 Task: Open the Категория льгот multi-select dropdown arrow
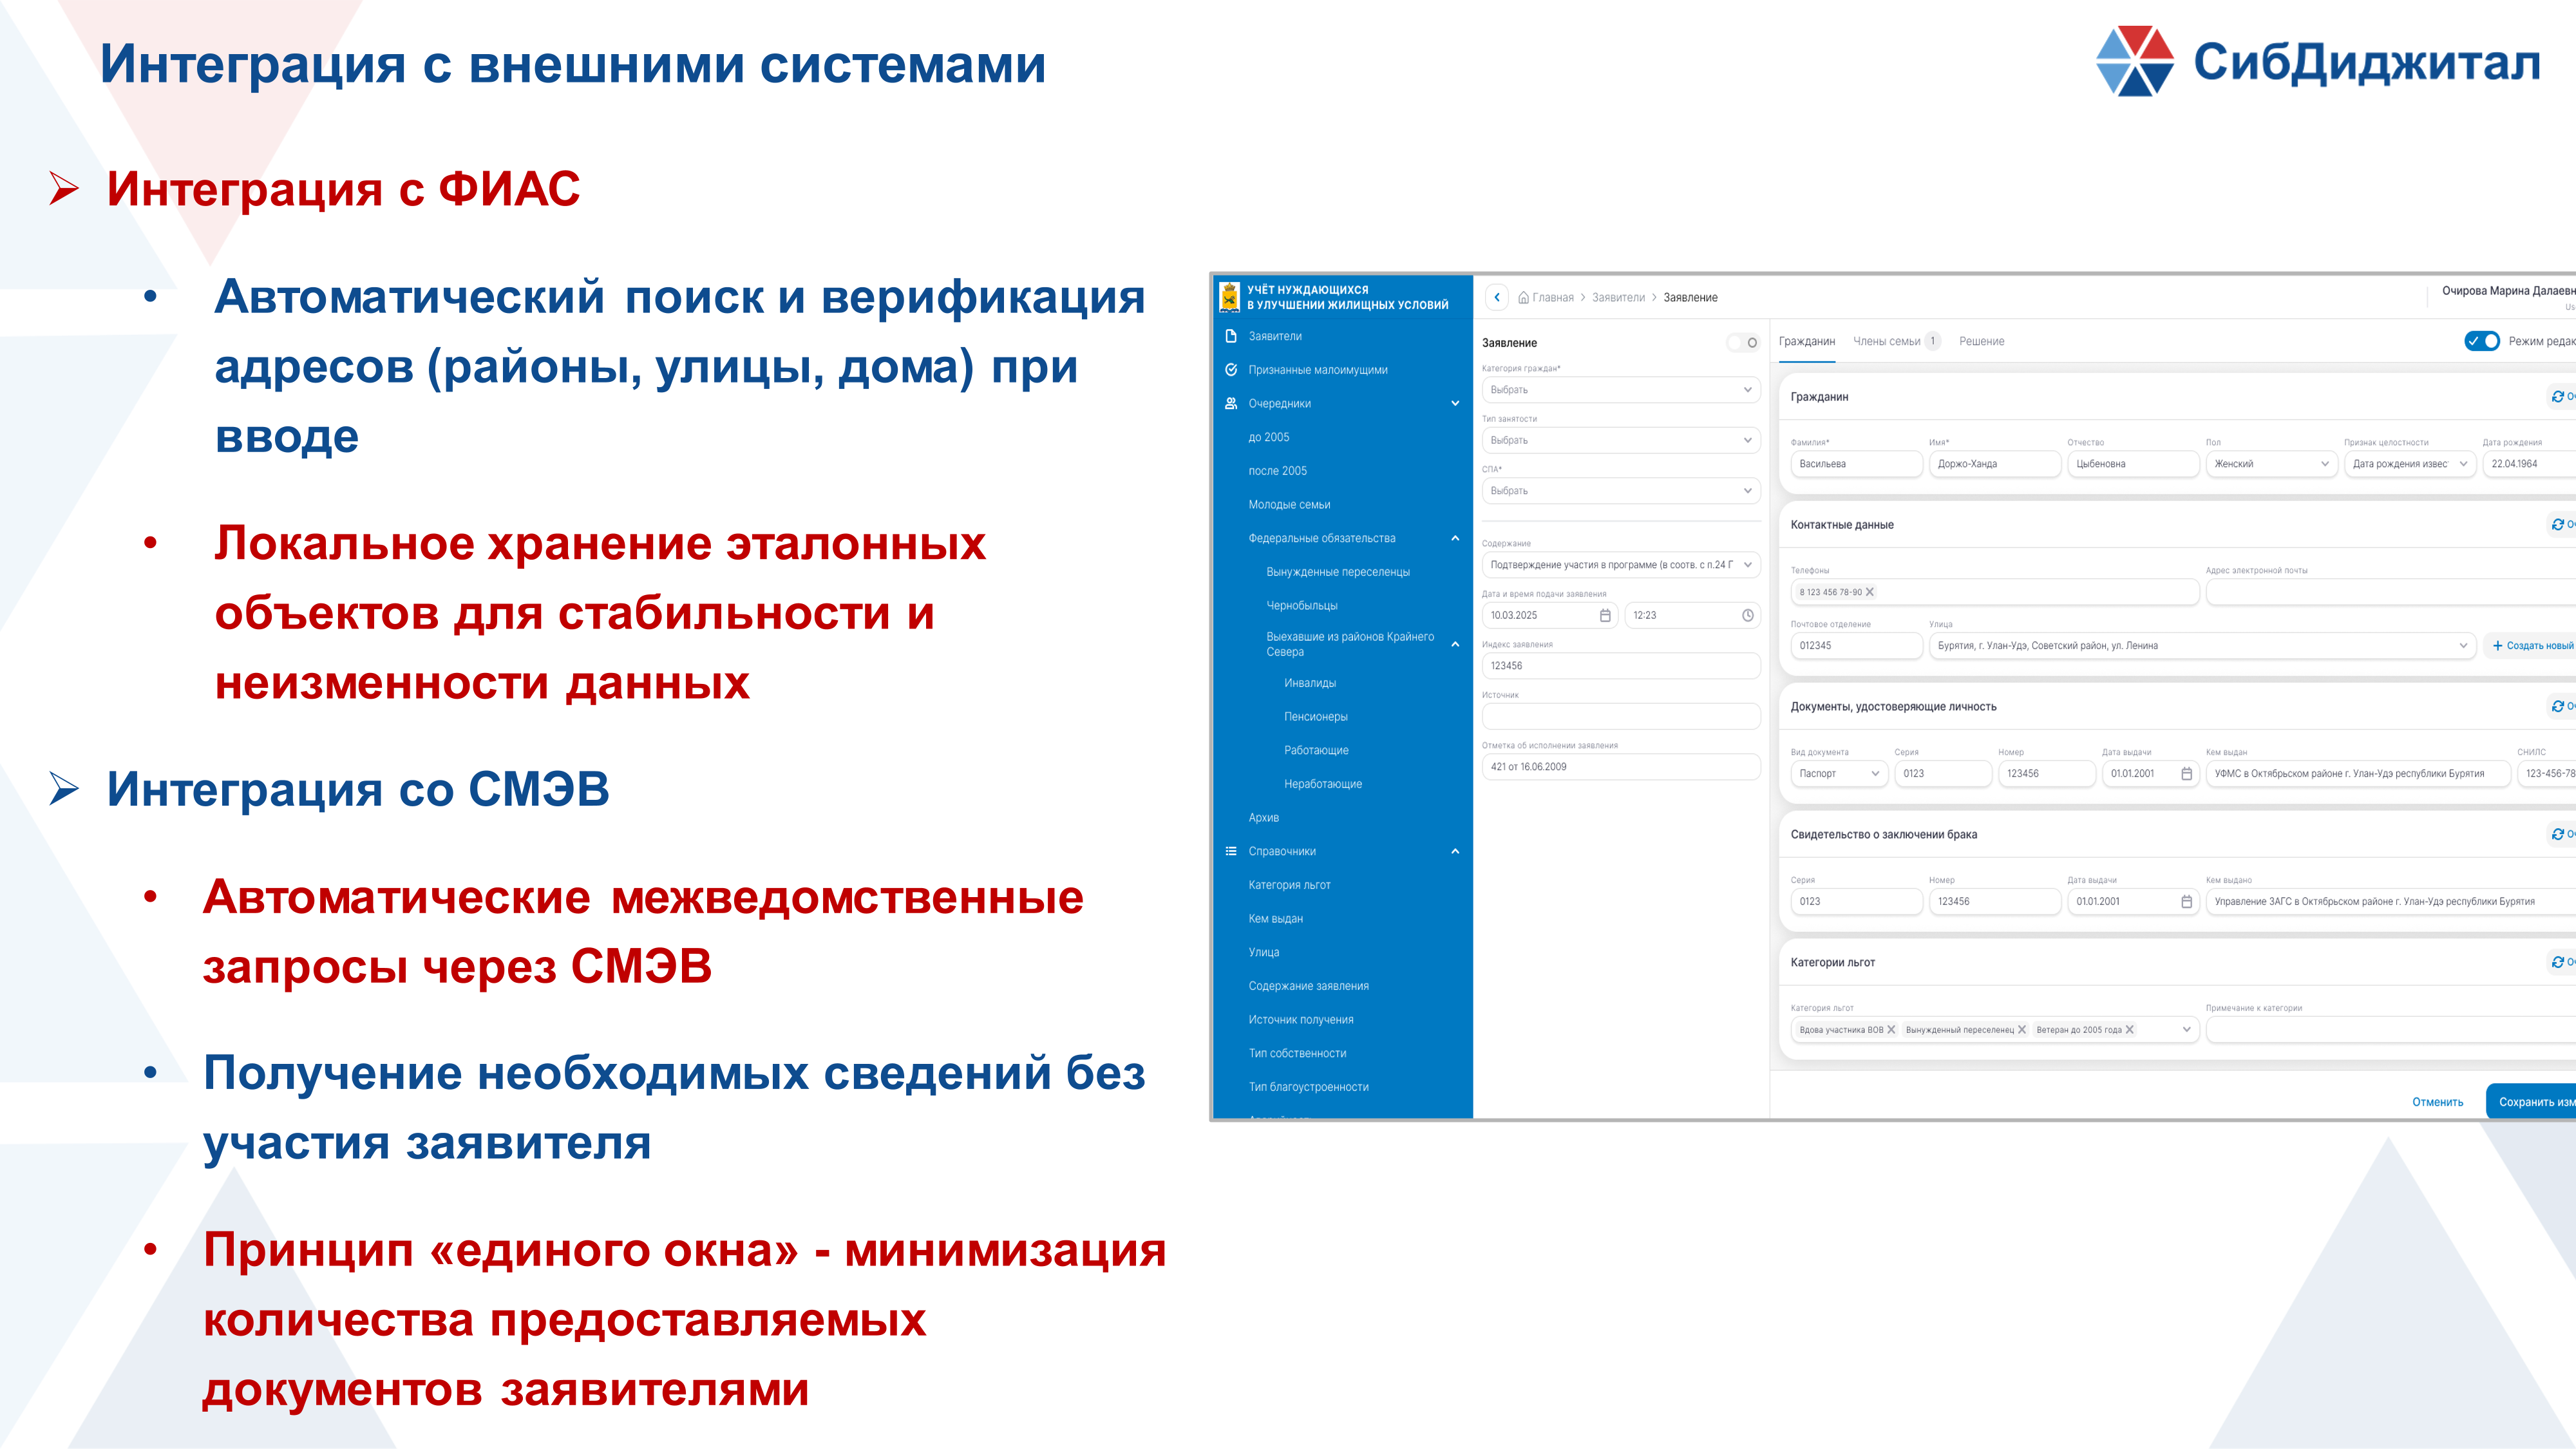(x=2186, y=1029)
